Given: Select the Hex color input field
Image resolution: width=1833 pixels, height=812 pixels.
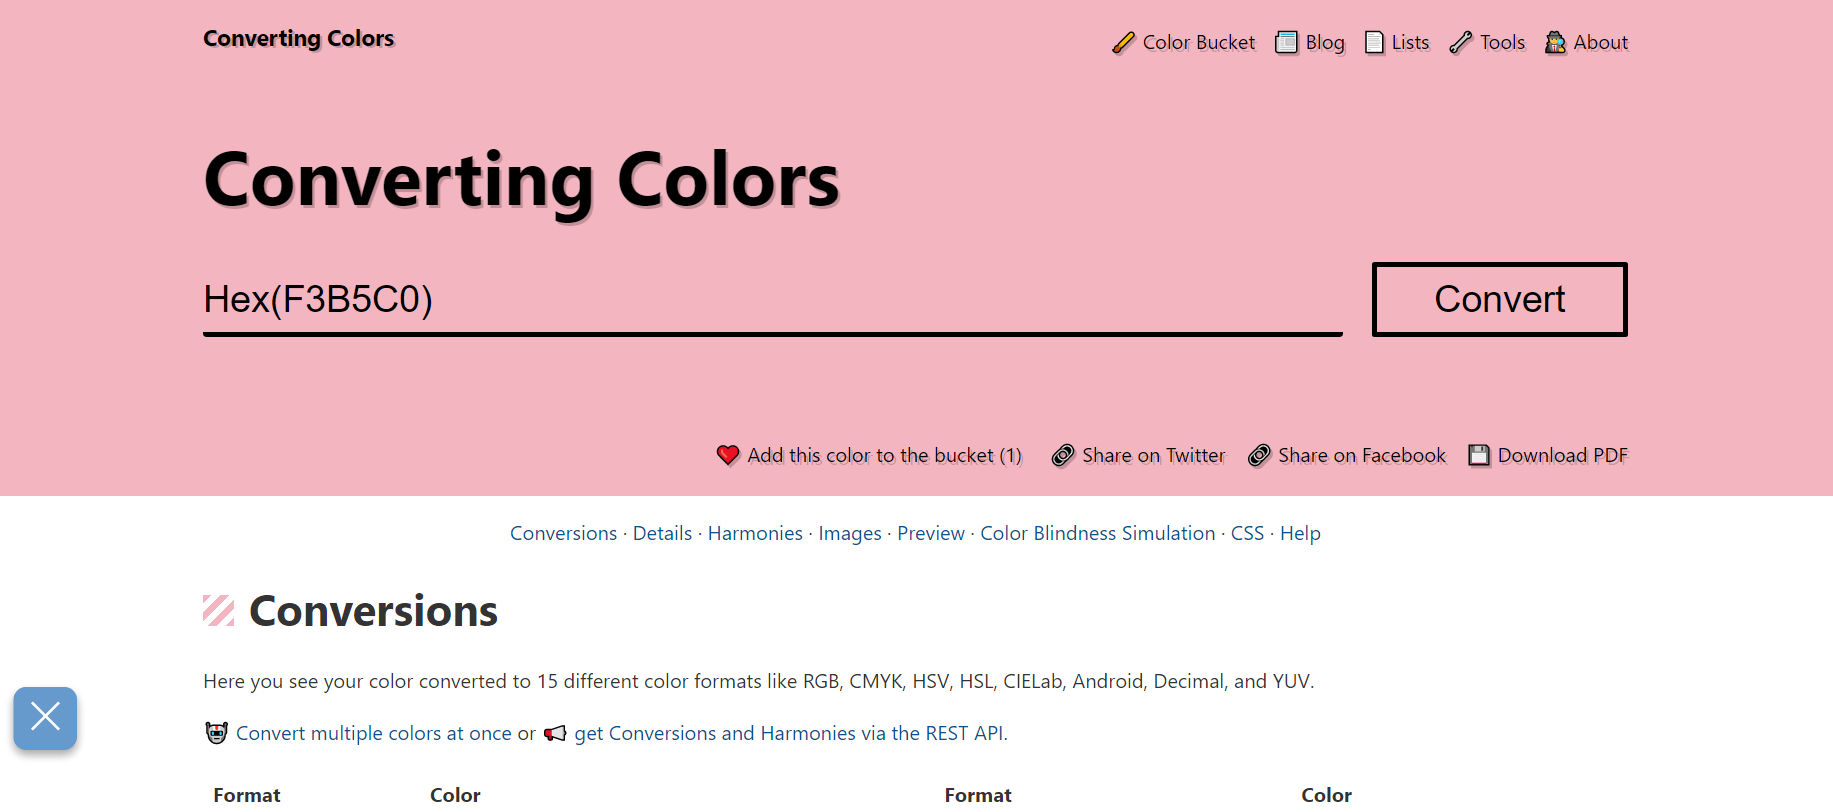Looking at the screenshot, I should coord(770,299).
